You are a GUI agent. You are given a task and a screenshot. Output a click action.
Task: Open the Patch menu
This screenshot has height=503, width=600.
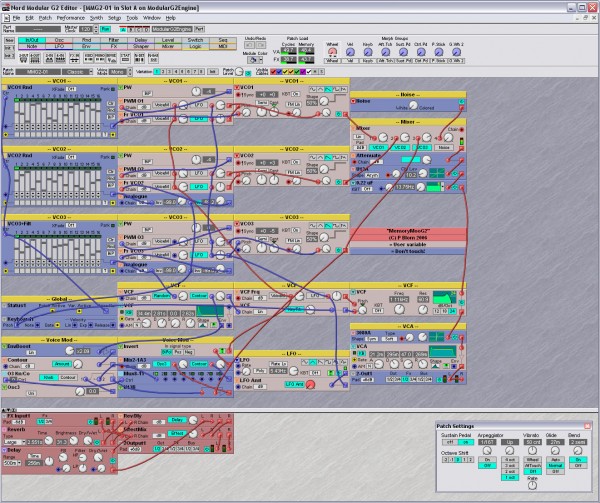45,18
